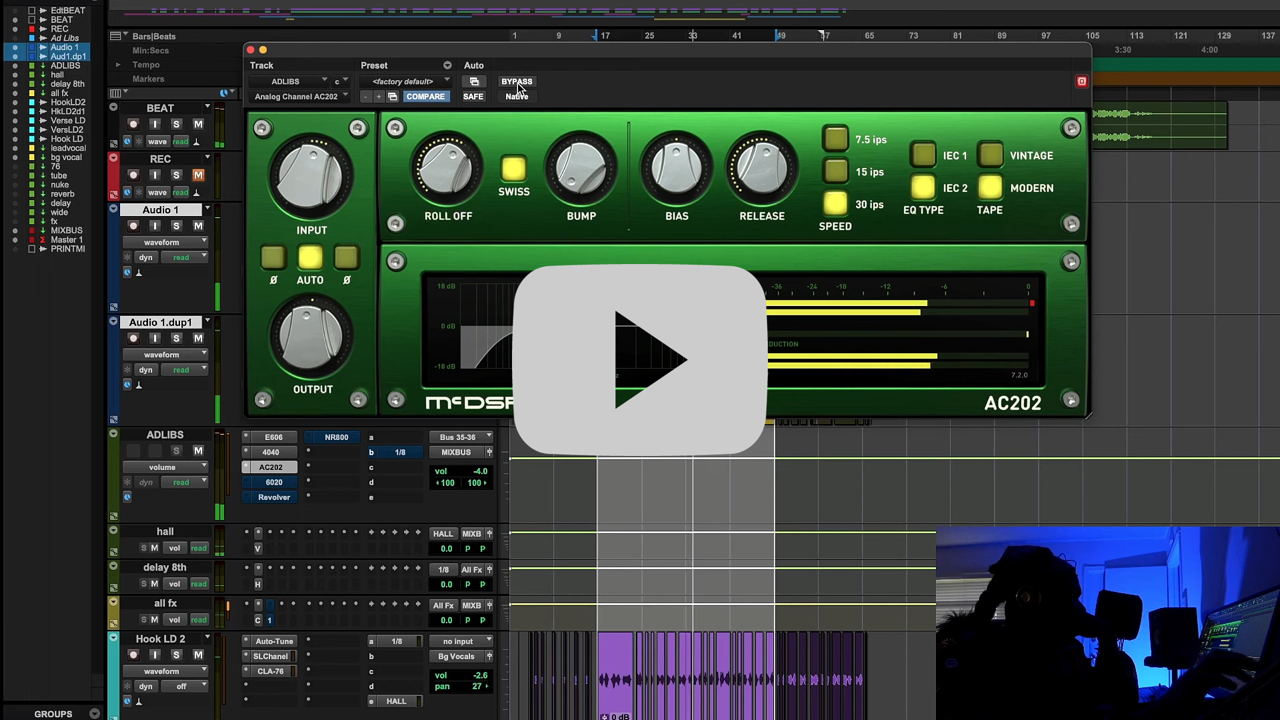Solo the BEAT track
1280x720 pixels.
click(176, 124)
